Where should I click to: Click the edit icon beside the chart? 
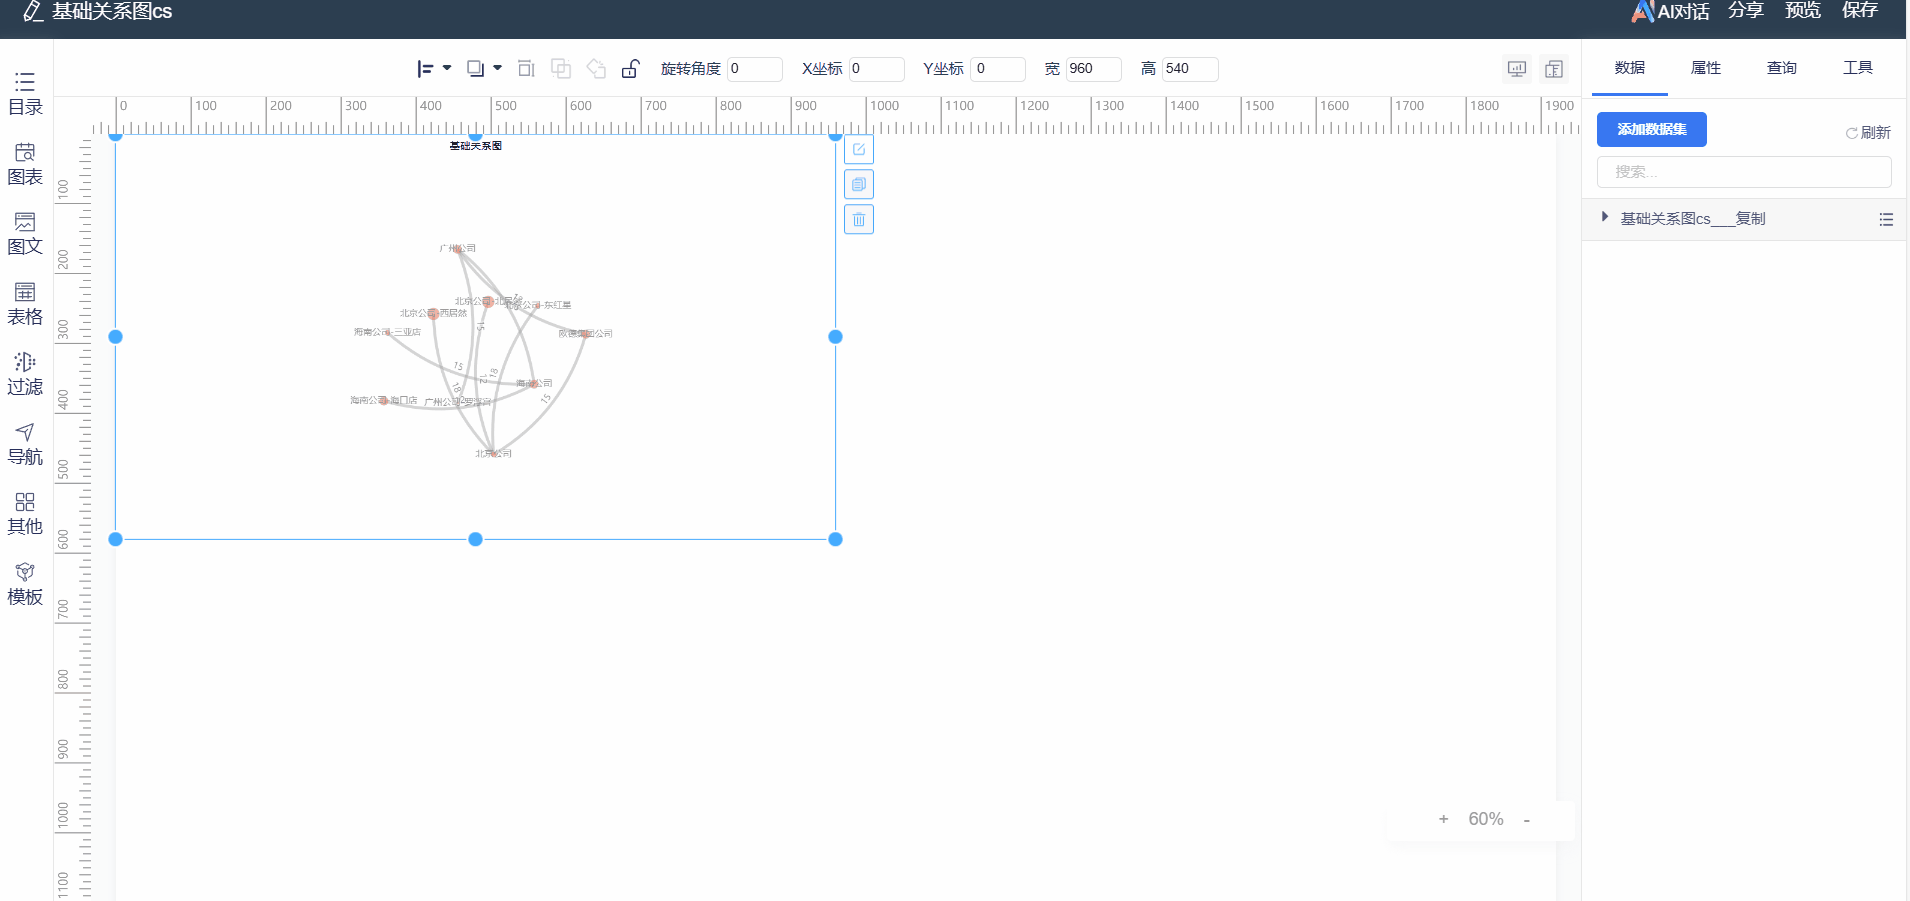pyautogui.click(x=859, y=150)
